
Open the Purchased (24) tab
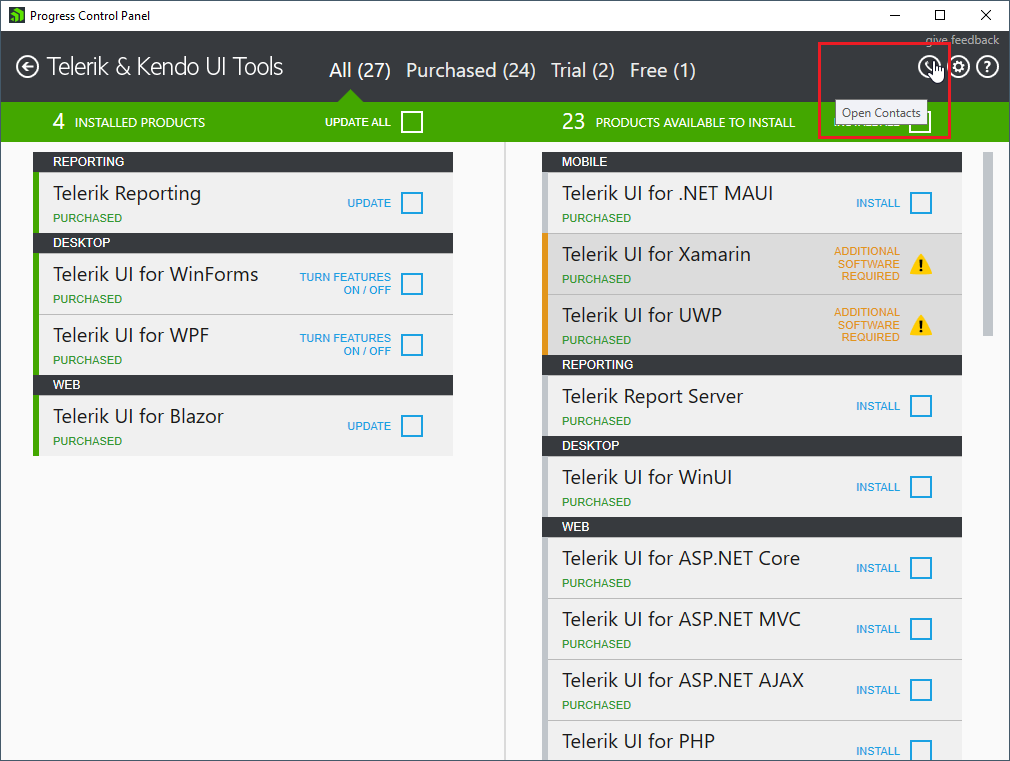[x=470, y=70]
